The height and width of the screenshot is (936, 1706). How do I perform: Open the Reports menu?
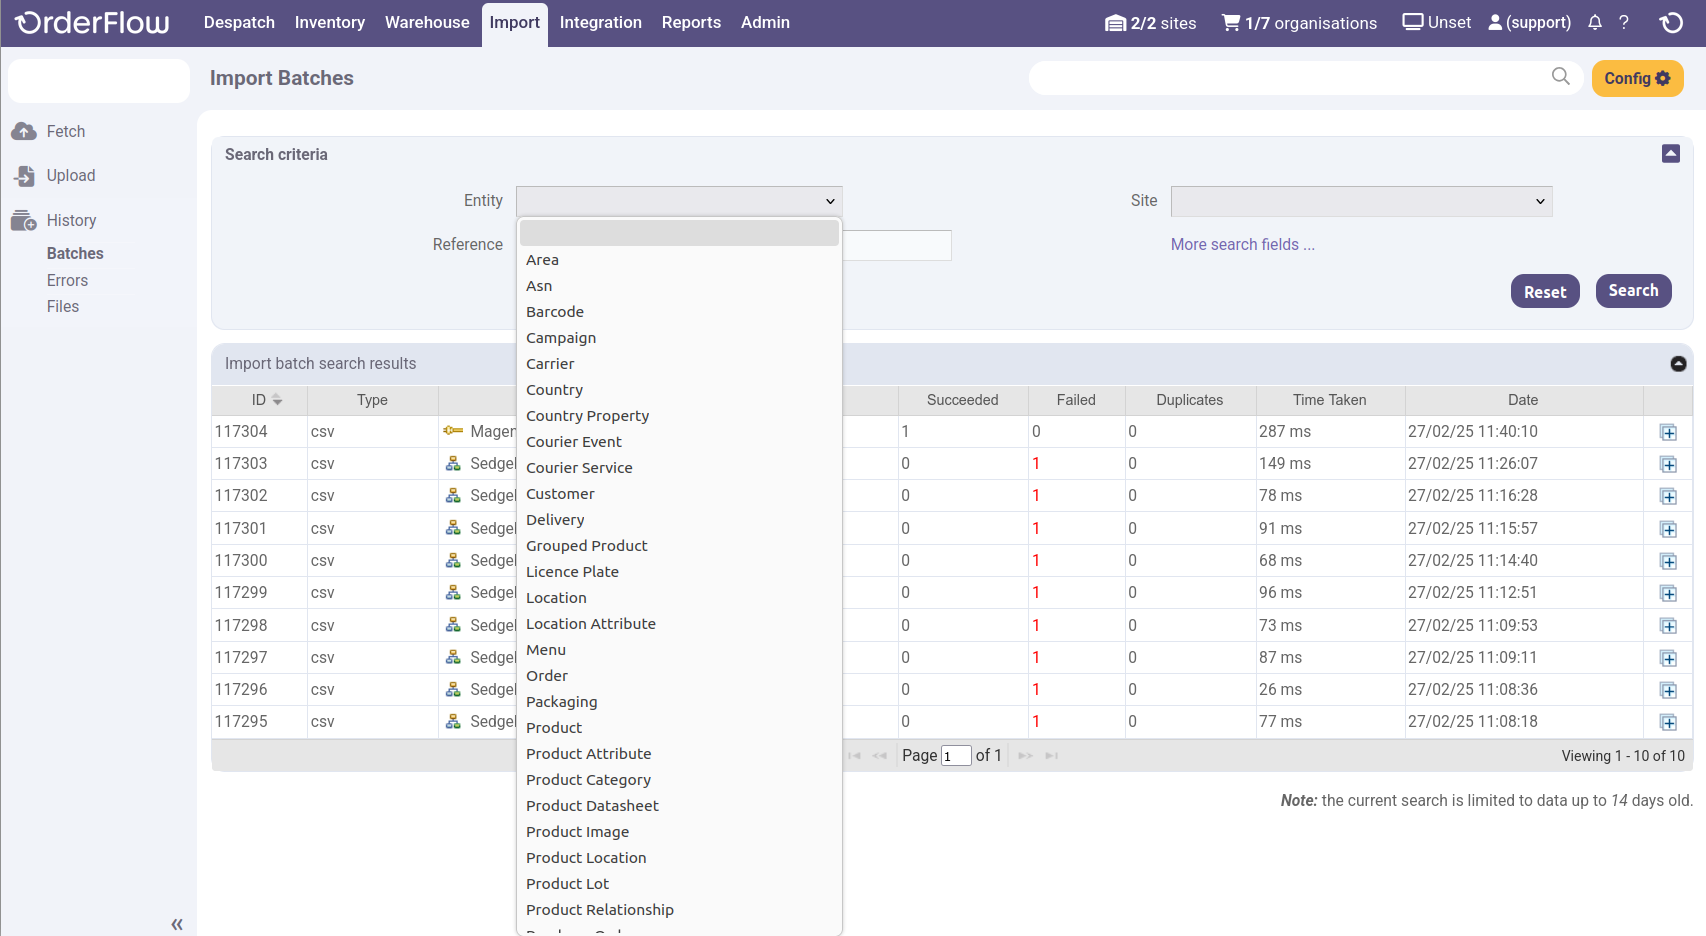pos(691,22)
